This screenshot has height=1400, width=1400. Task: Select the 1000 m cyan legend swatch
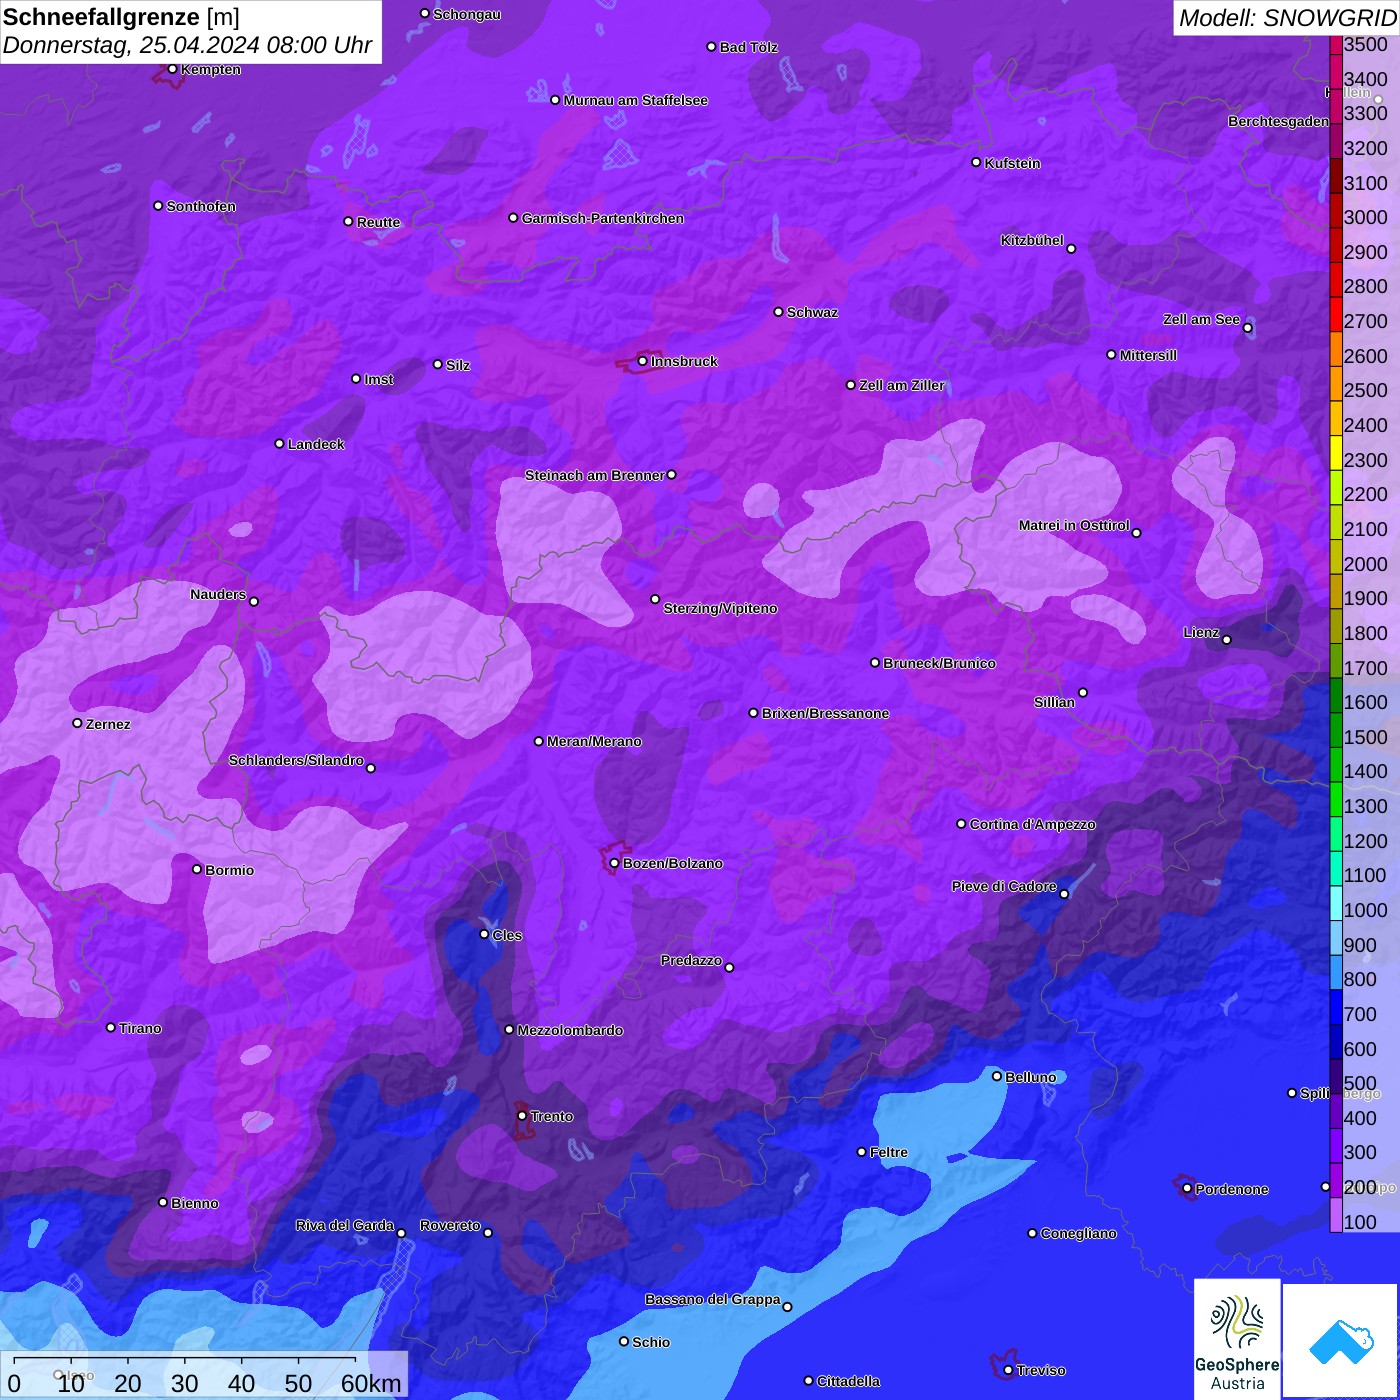coord(1336,902)
